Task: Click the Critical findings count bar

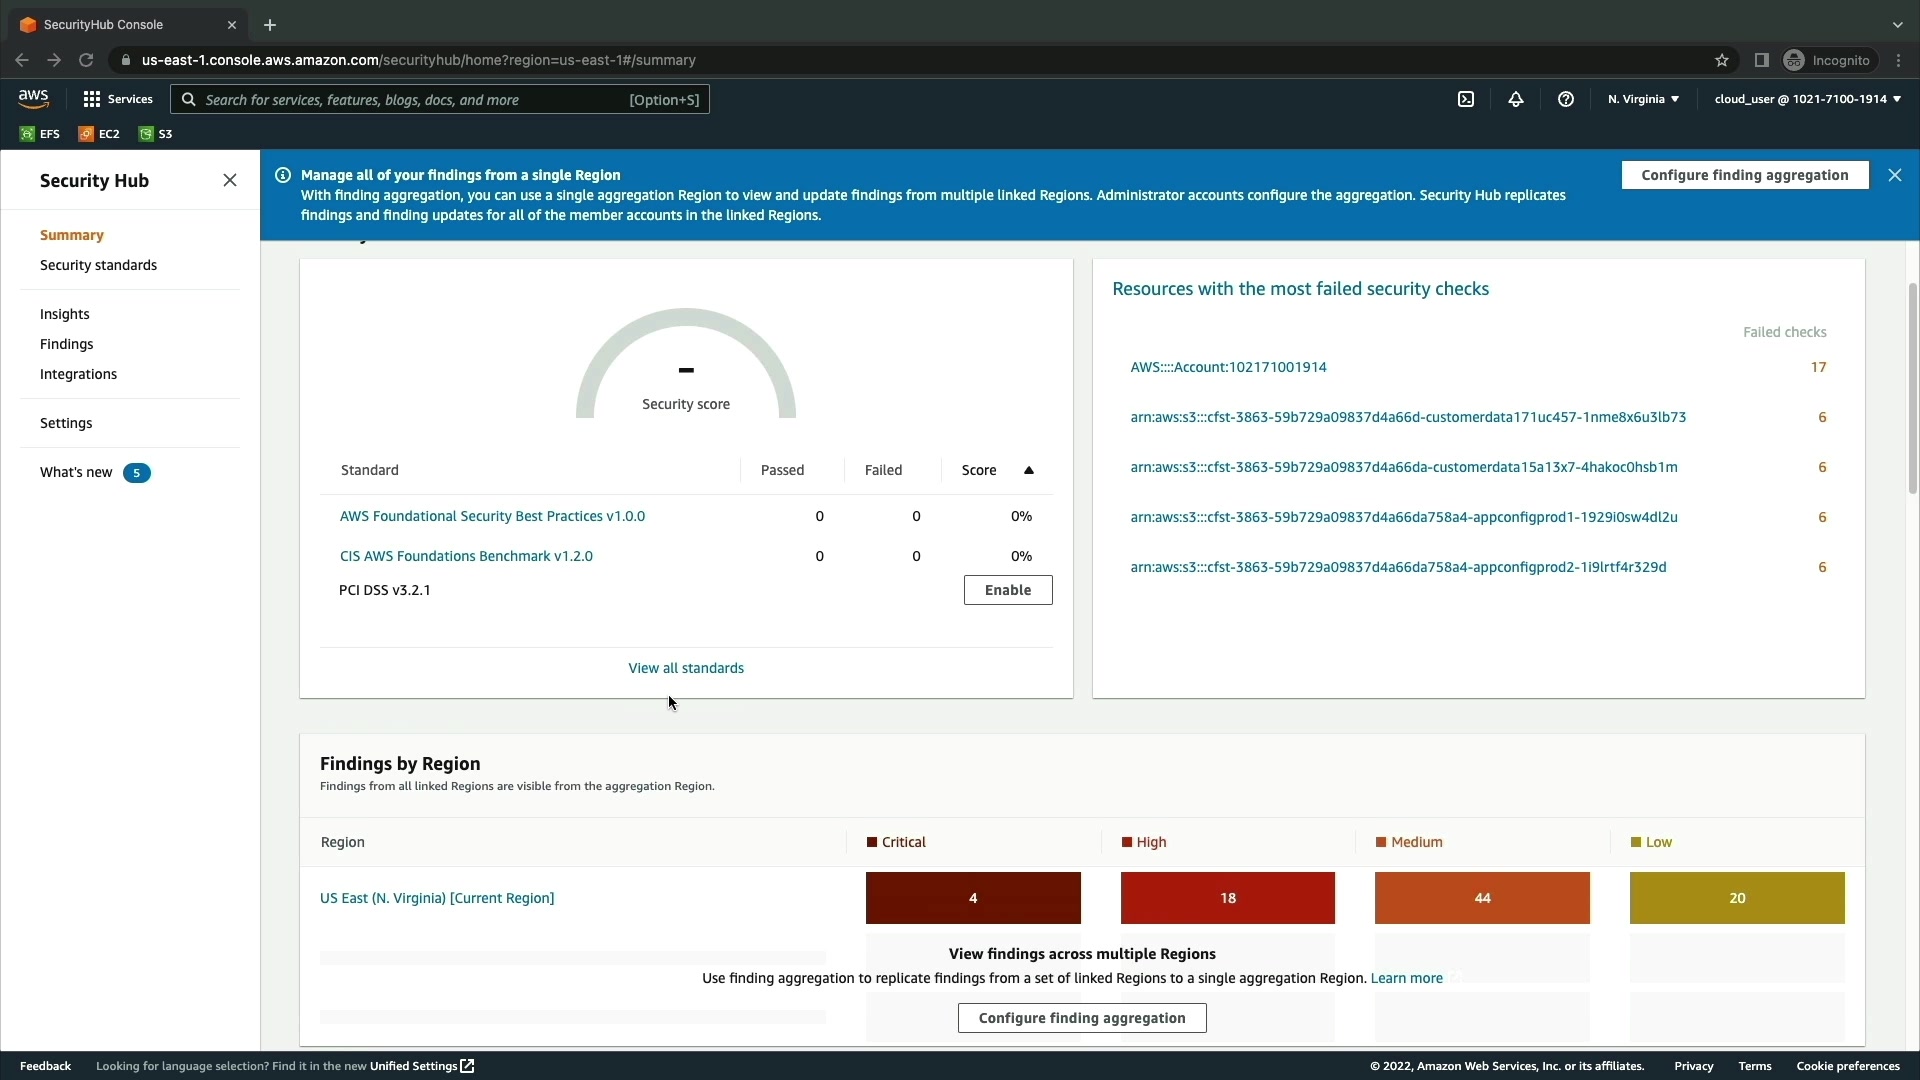Action: pyautogui.click(x=973, y=898)
